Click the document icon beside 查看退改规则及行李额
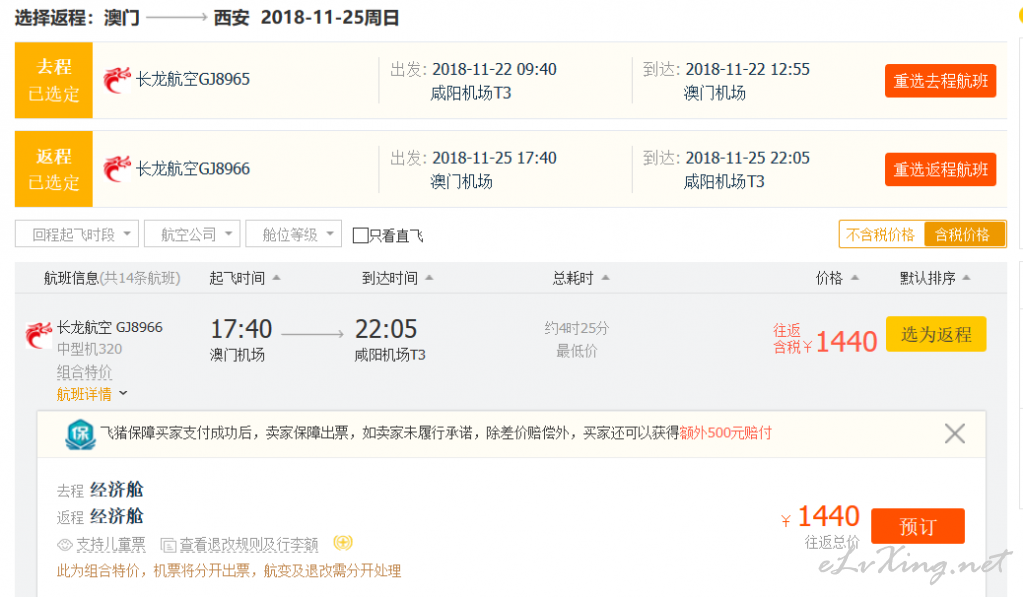 coord(168,545)
